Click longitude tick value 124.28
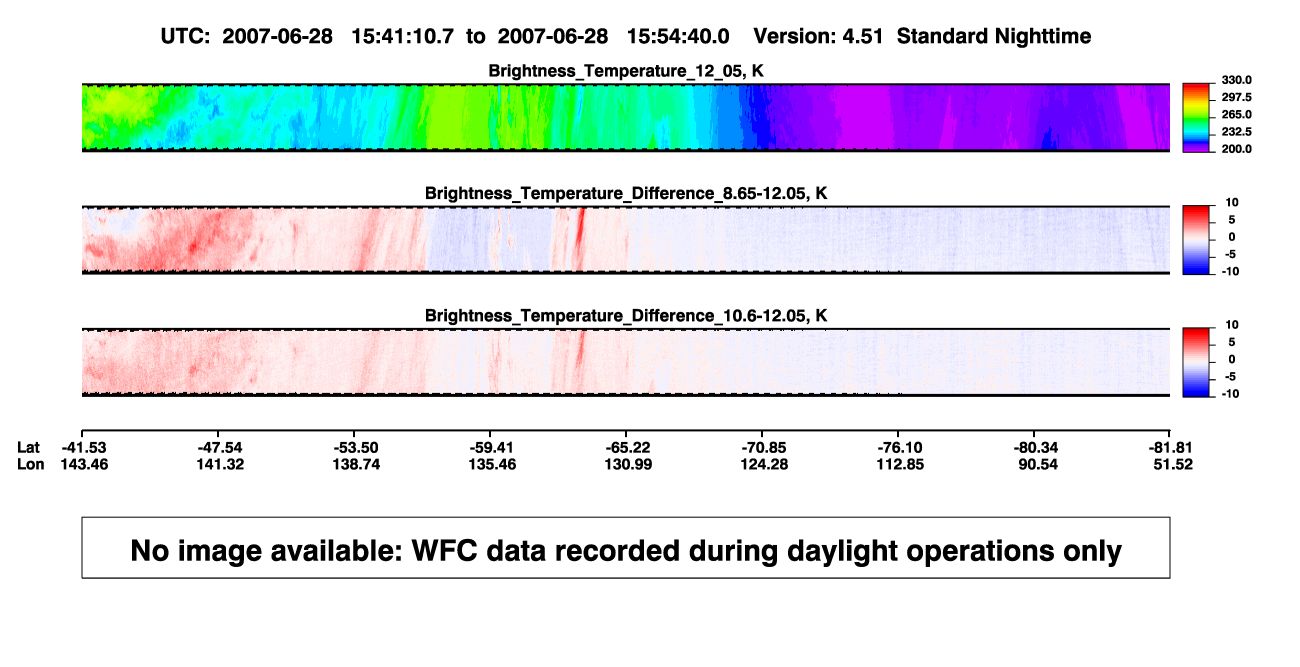Image resolution: width=1300 pixels, height=667 pixels. pos(763,464)
